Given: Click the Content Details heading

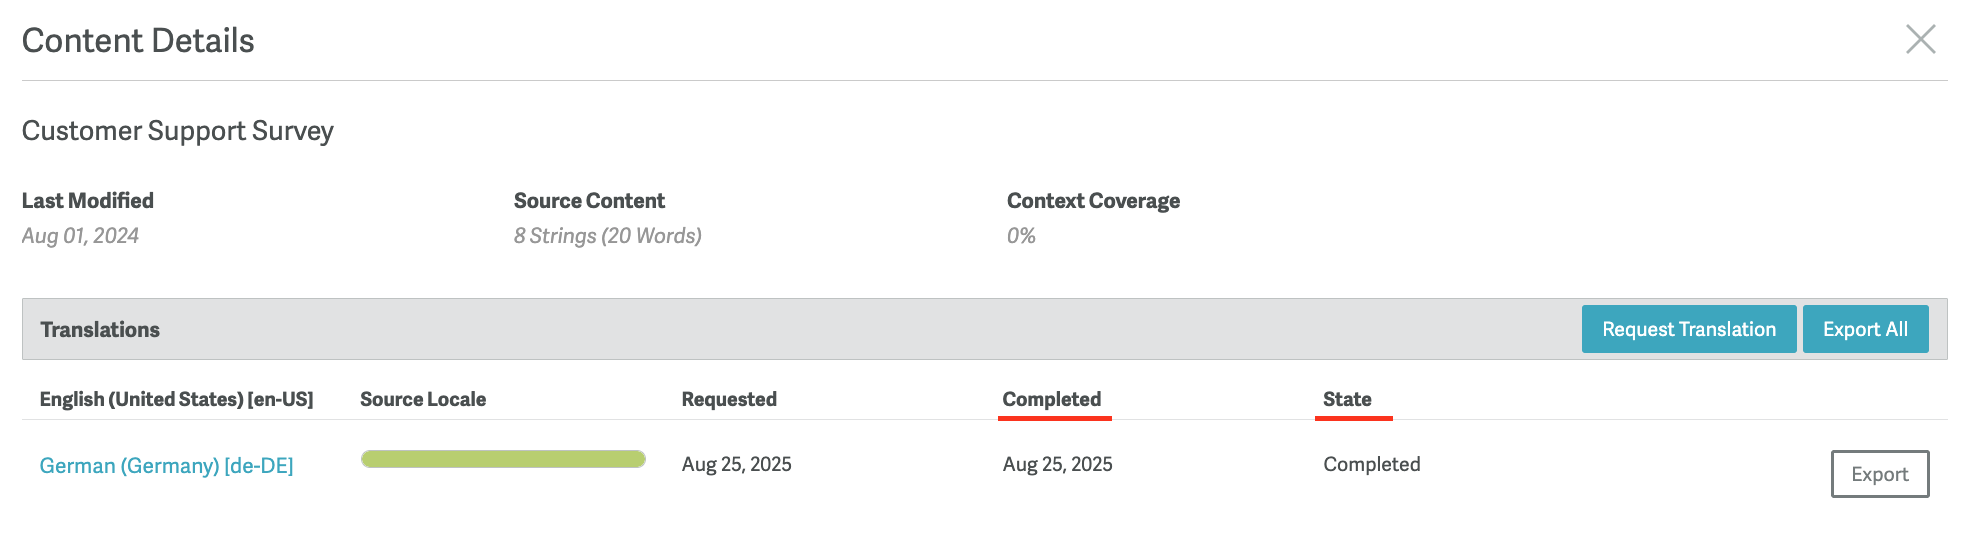Looking at the screenshot, I should coord(138,41).
